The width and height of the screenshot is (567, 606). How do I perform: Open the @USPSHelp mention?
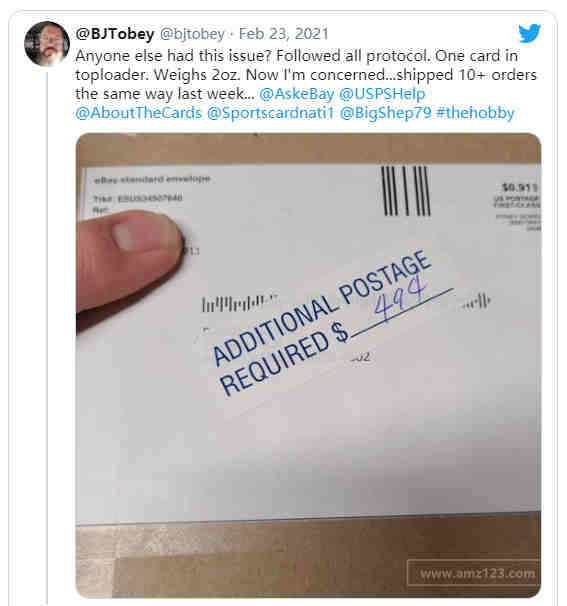pos(382,94)
